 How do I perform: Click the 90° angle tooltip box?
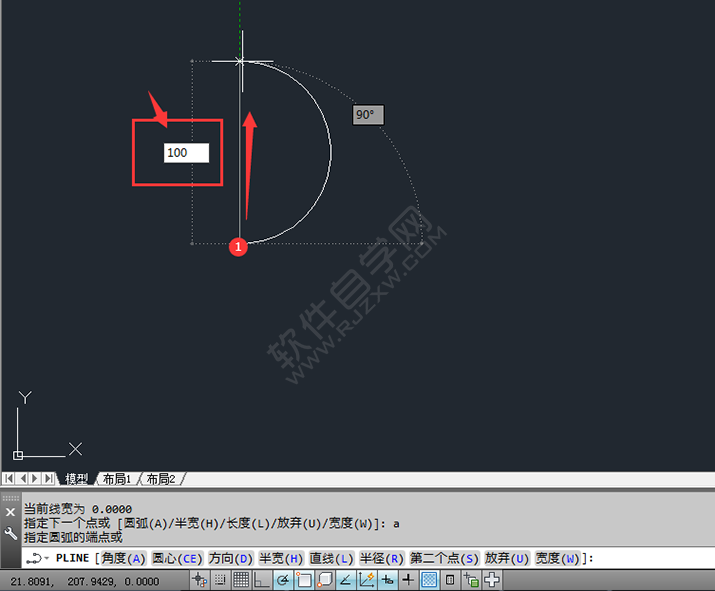tap(368, 114)
